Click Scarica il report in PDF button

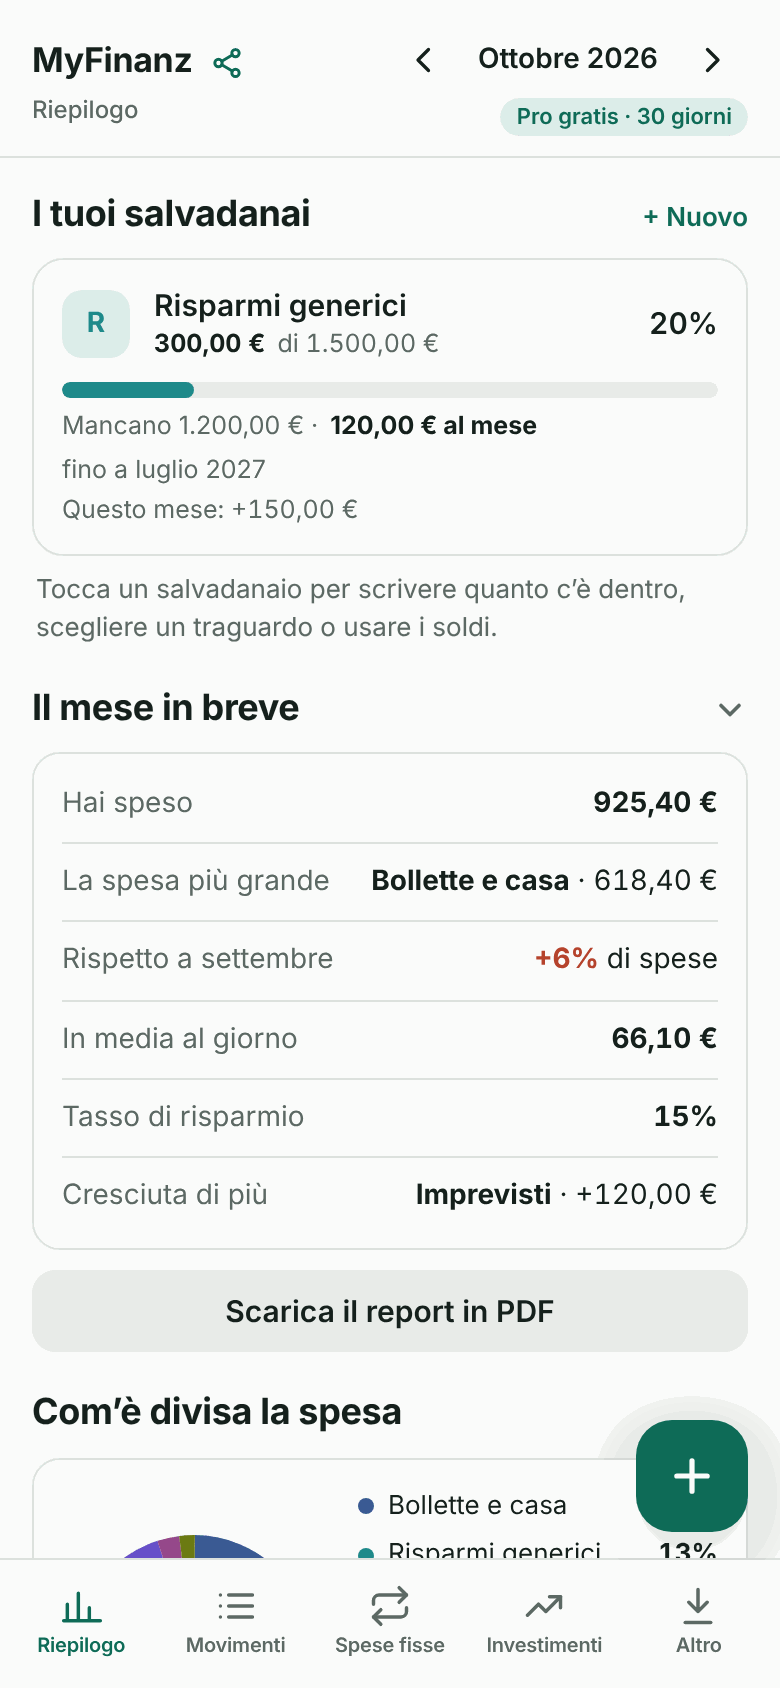point(390,1311)
